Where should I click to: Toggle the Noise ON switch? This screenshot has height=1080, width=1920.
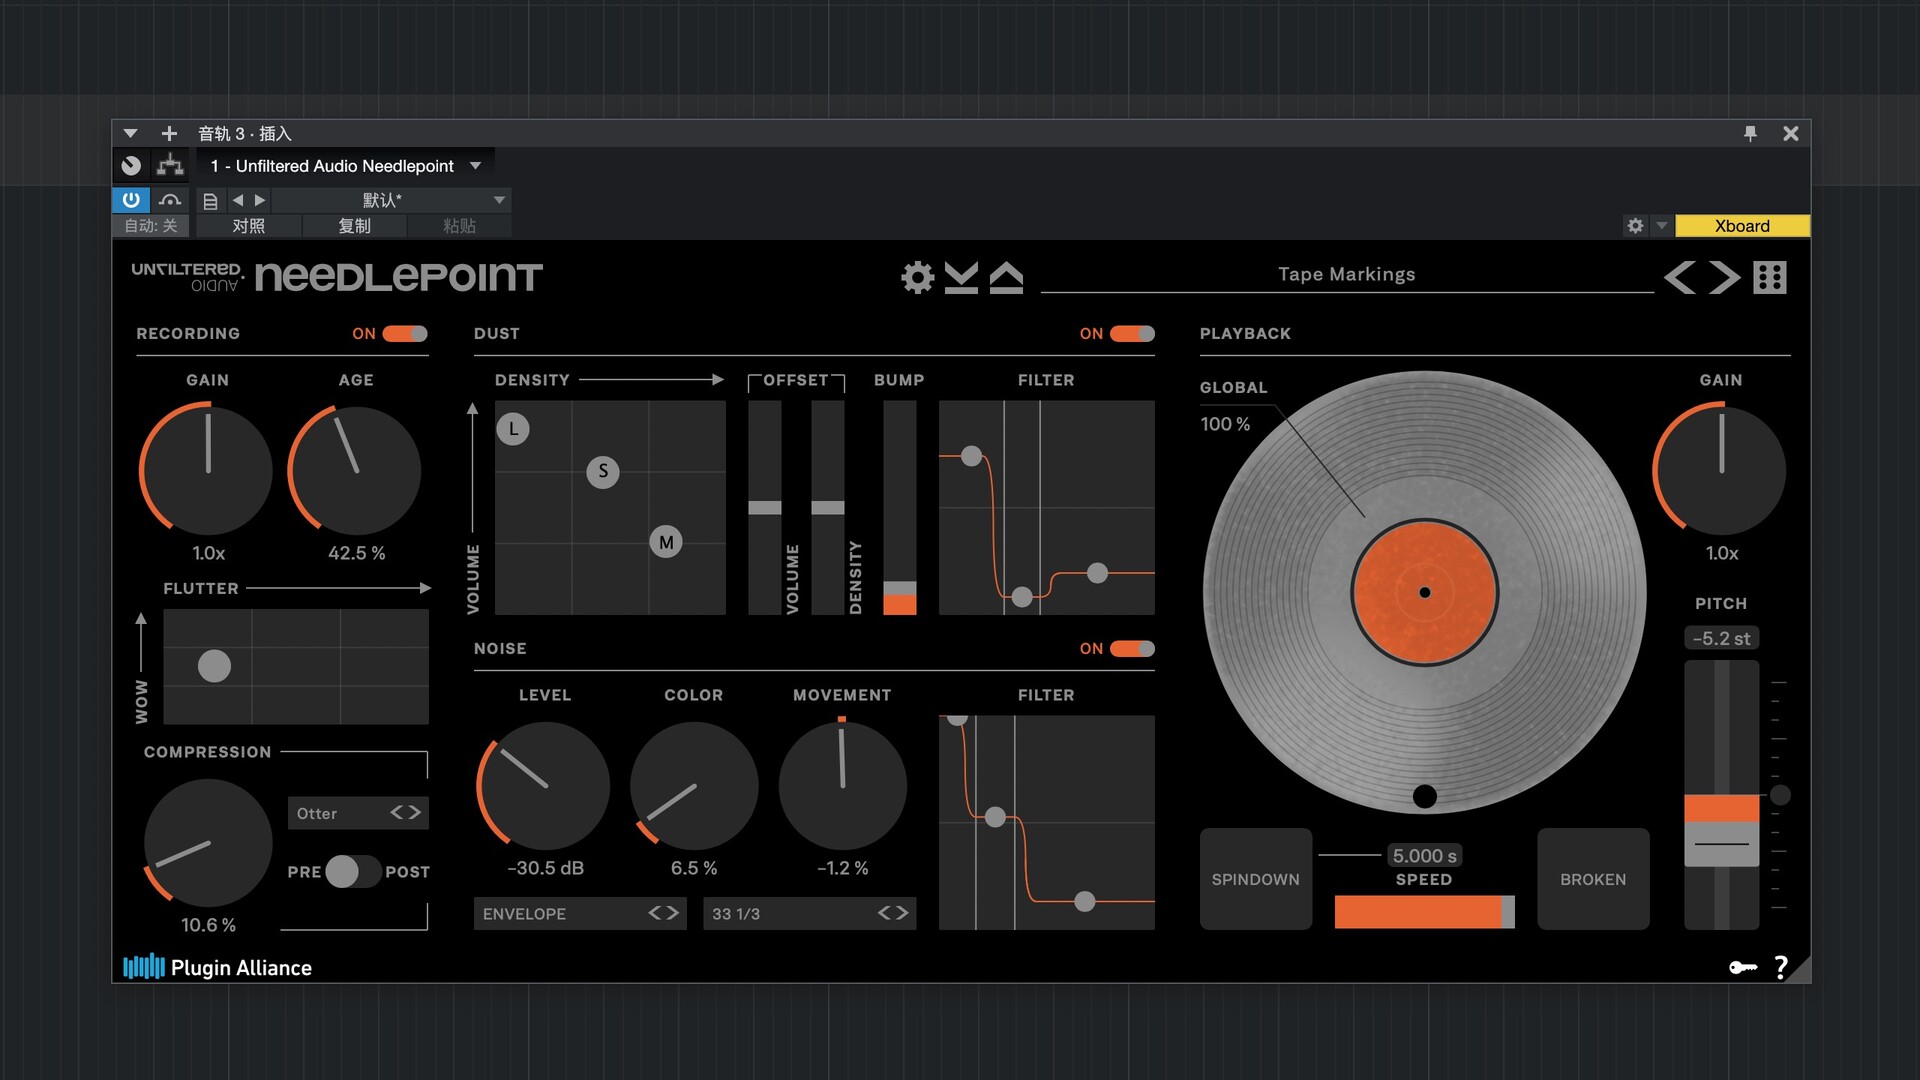pos(1132,648)
